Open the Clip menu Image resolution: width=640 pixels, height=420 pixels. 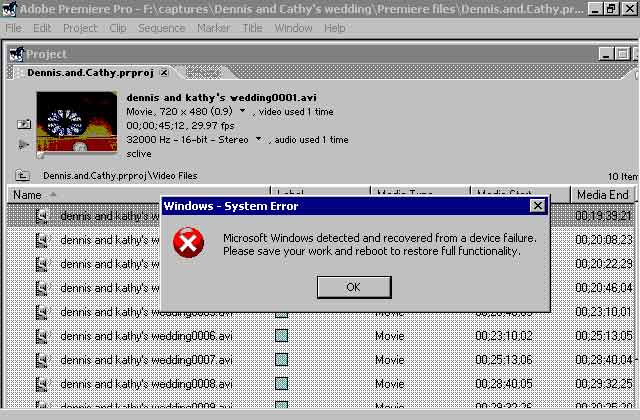[118, 28]
